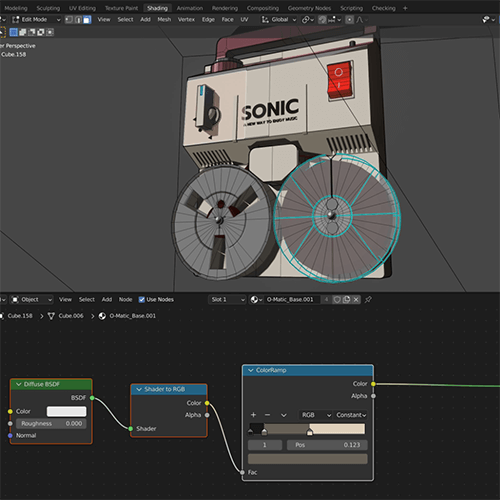This screenshot has width=500, height=500.
Task: Switch to Texture Paint workspace tab
Action: pos(121,8)
